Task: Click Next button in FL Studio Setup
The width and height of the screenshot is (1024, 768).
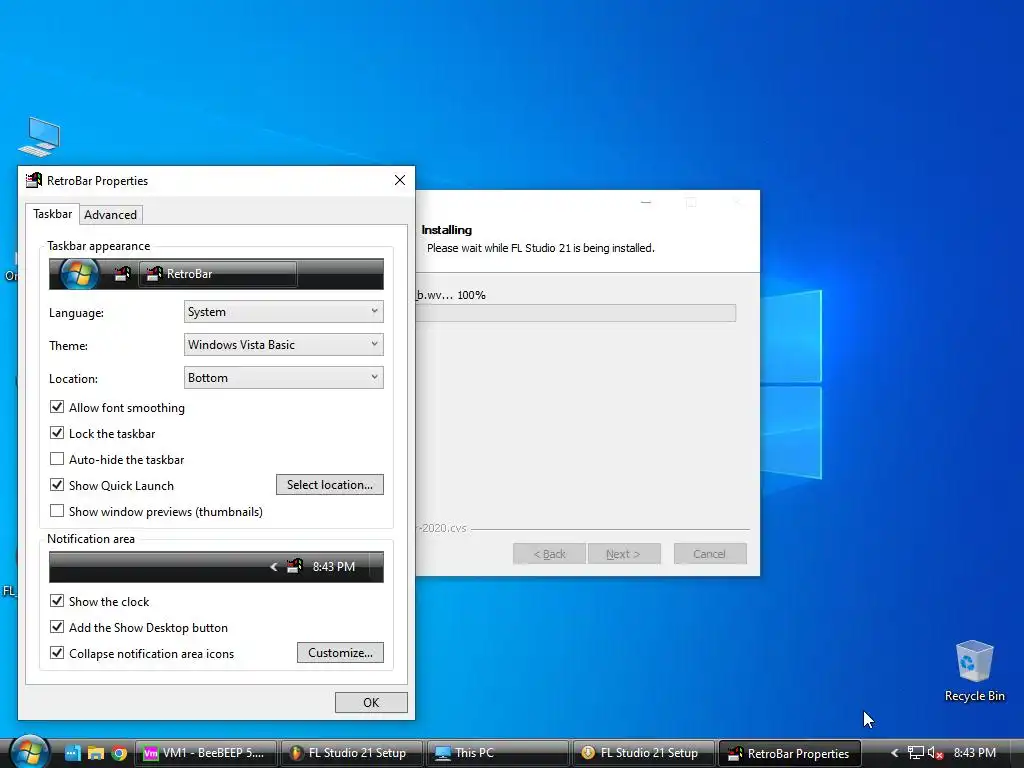Action: [x=624, y=554]
